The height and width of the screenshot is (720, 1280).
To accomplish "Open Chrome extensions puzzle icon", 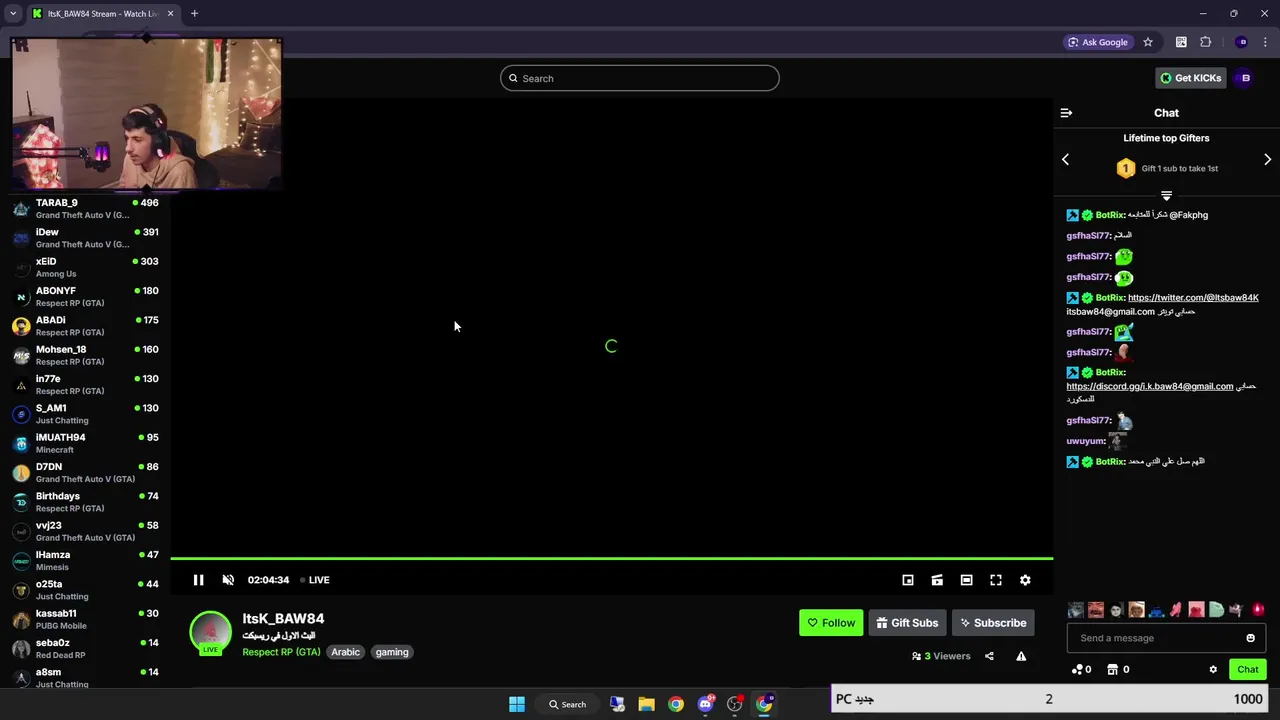I will pos(1205,42).
